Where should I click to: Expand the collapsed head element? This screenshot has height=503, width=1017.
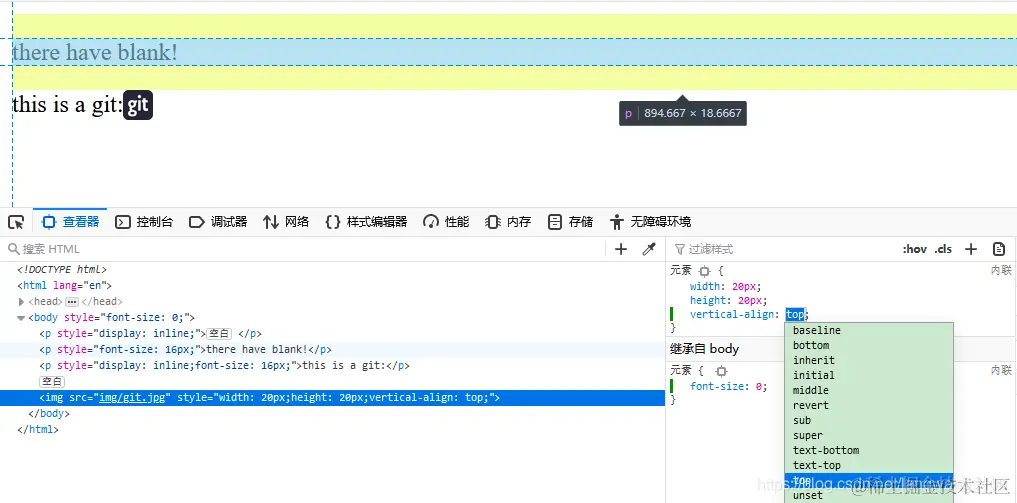click(21, 301)
